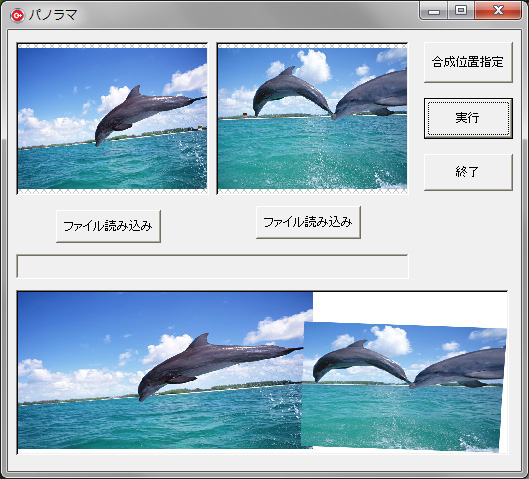
Task: Minimize the パノラマ window
Action: pos(434,11)
